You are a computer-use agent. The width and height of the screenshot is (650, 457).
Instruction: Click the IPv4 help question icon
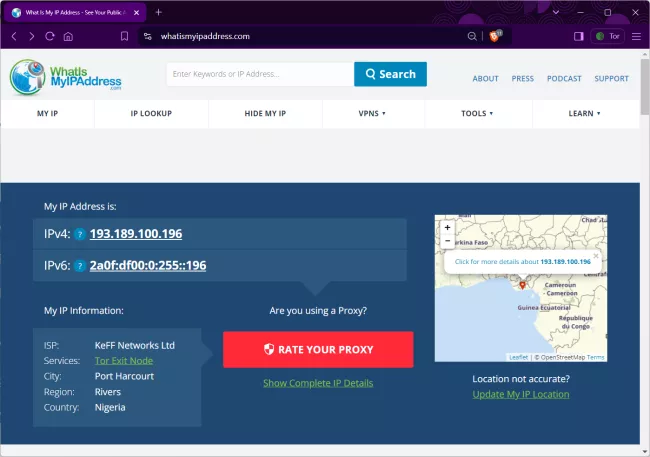pos(79,235)
